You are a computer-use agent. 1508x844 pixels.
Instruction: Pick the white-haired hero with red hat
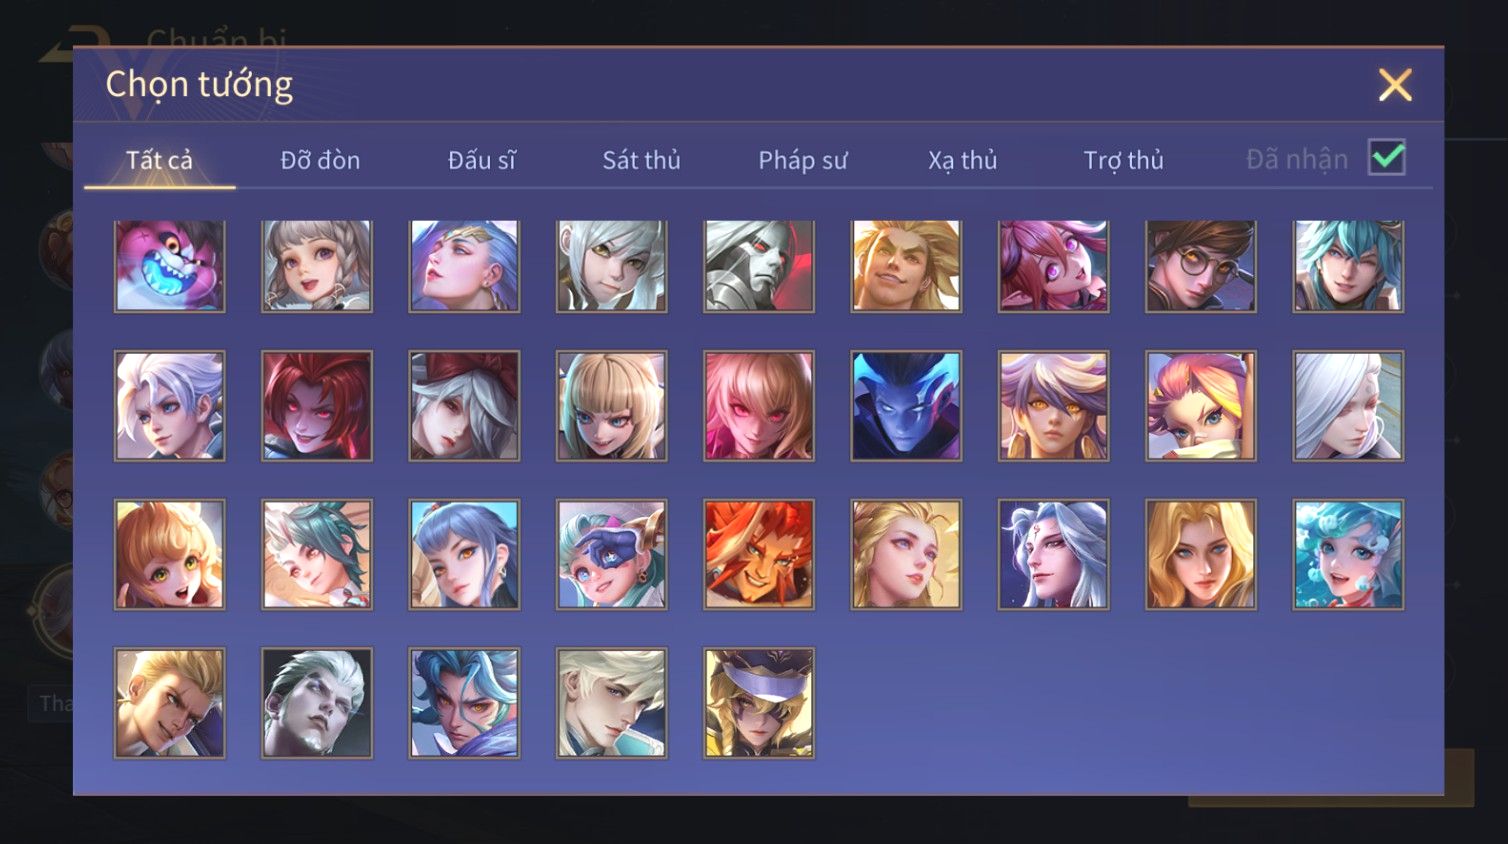click(464, 406)
